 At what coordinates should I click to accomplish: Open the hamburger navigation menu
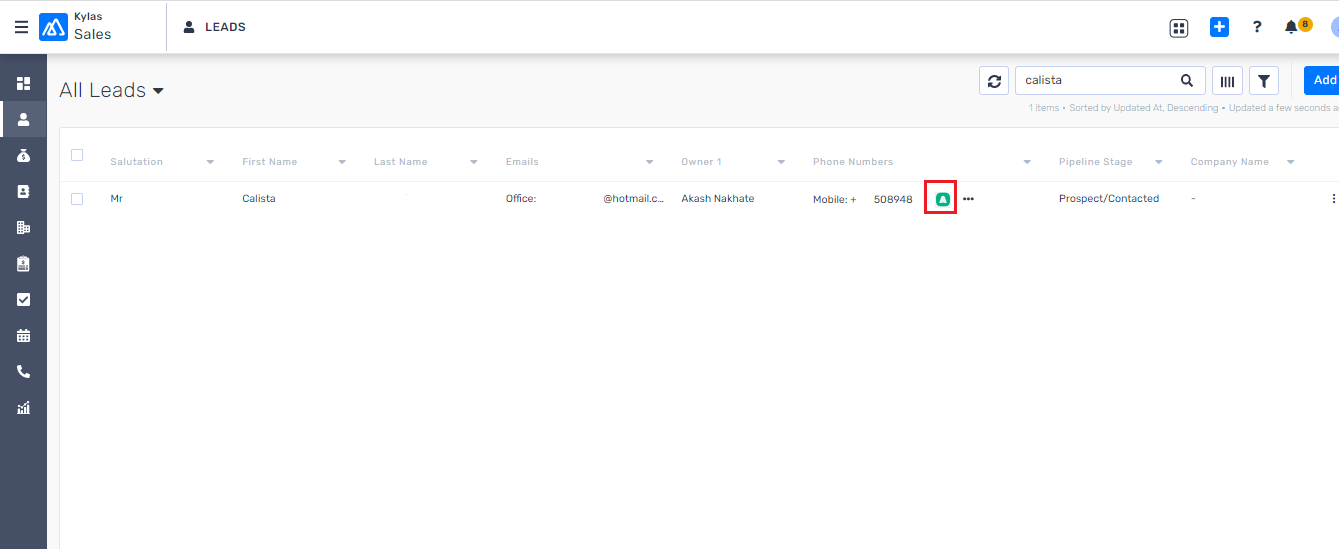pos(21,27)
